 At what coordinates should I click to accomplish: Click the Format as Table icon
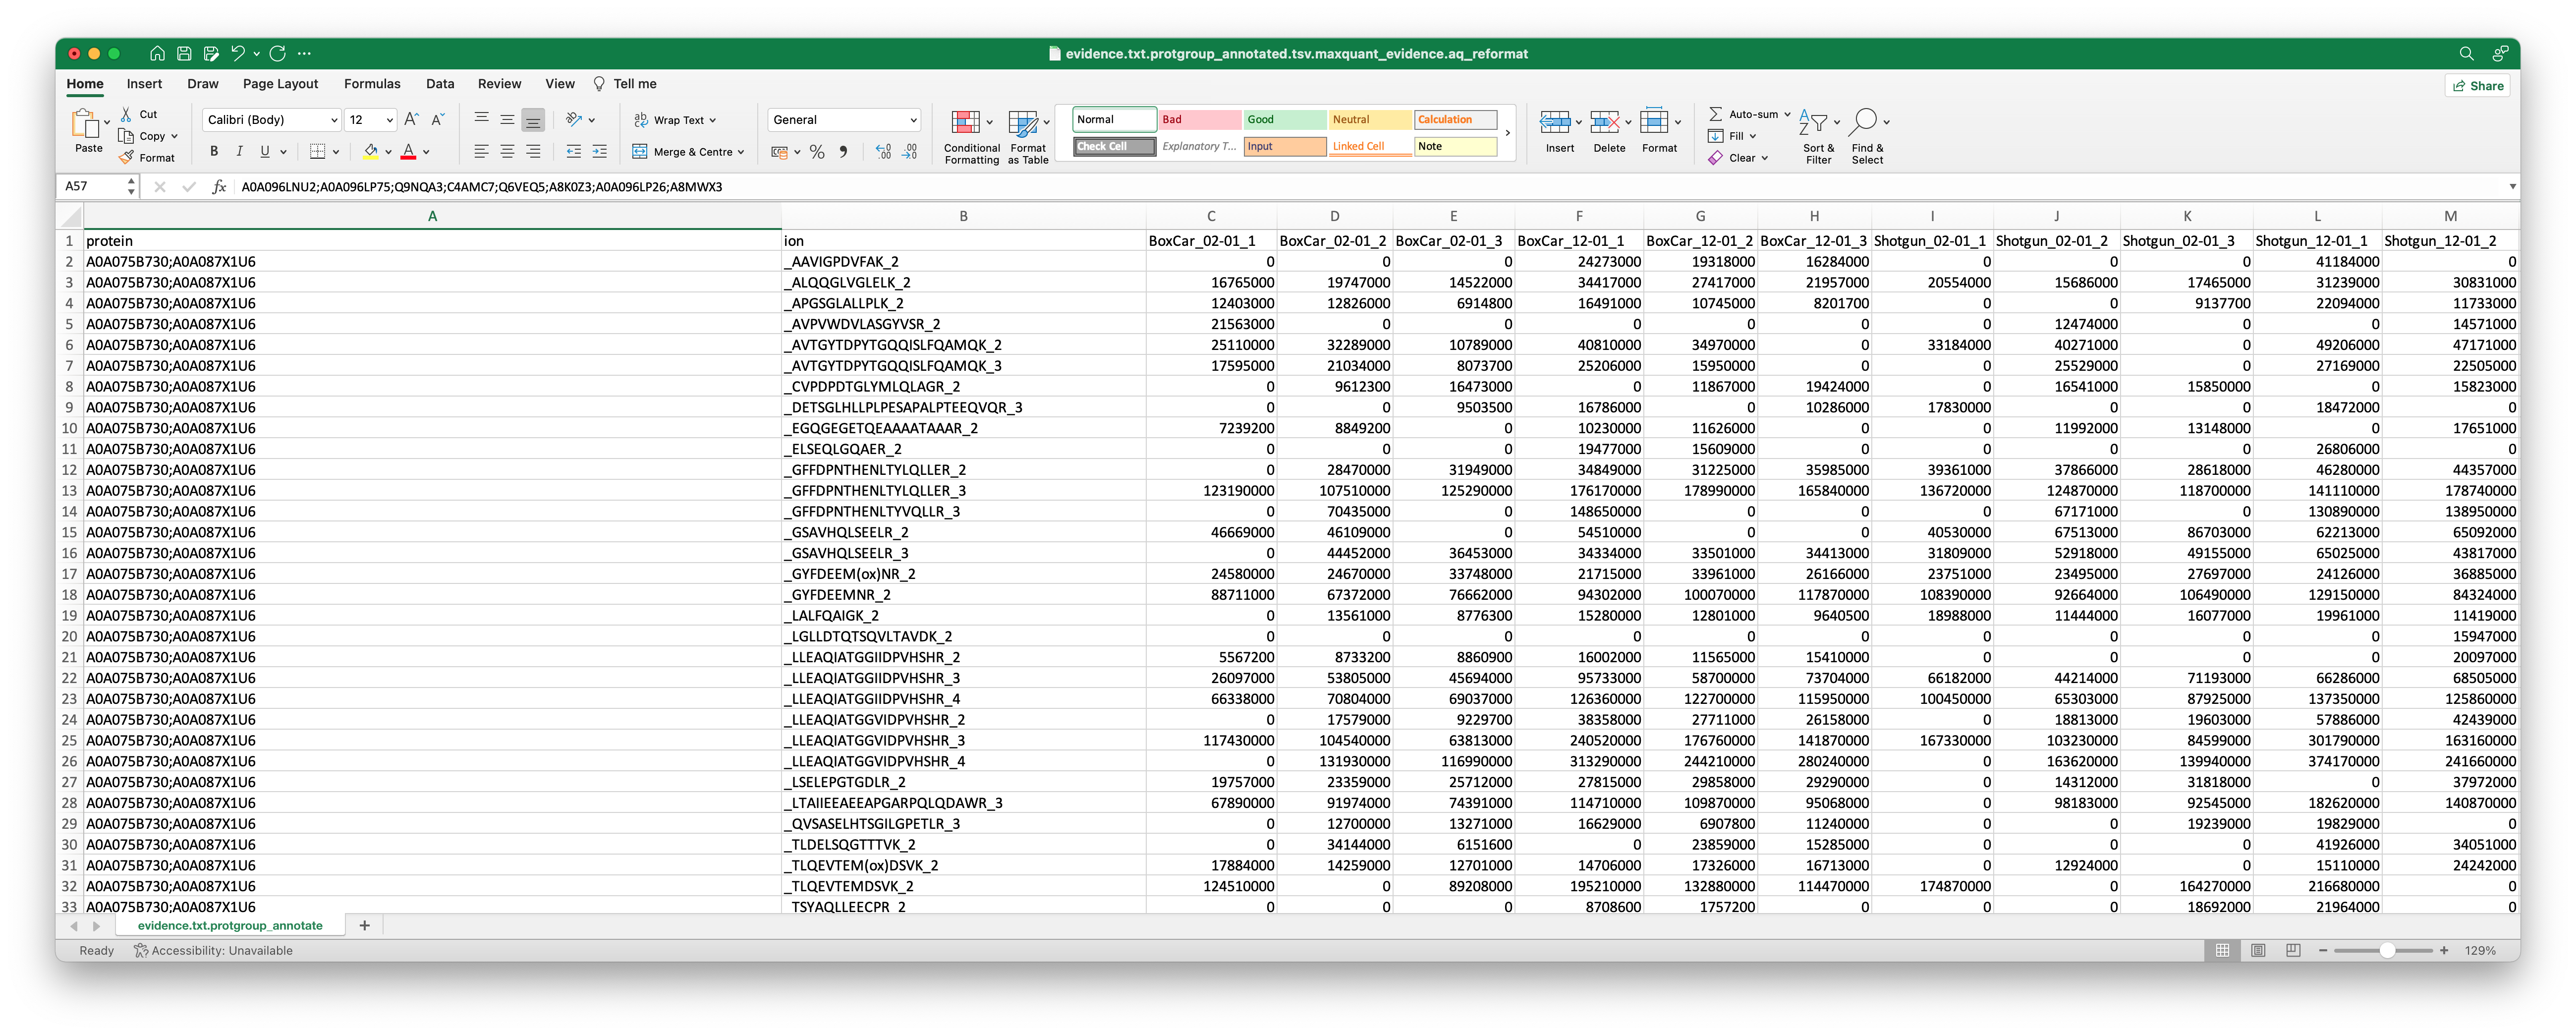[1023, 123]
